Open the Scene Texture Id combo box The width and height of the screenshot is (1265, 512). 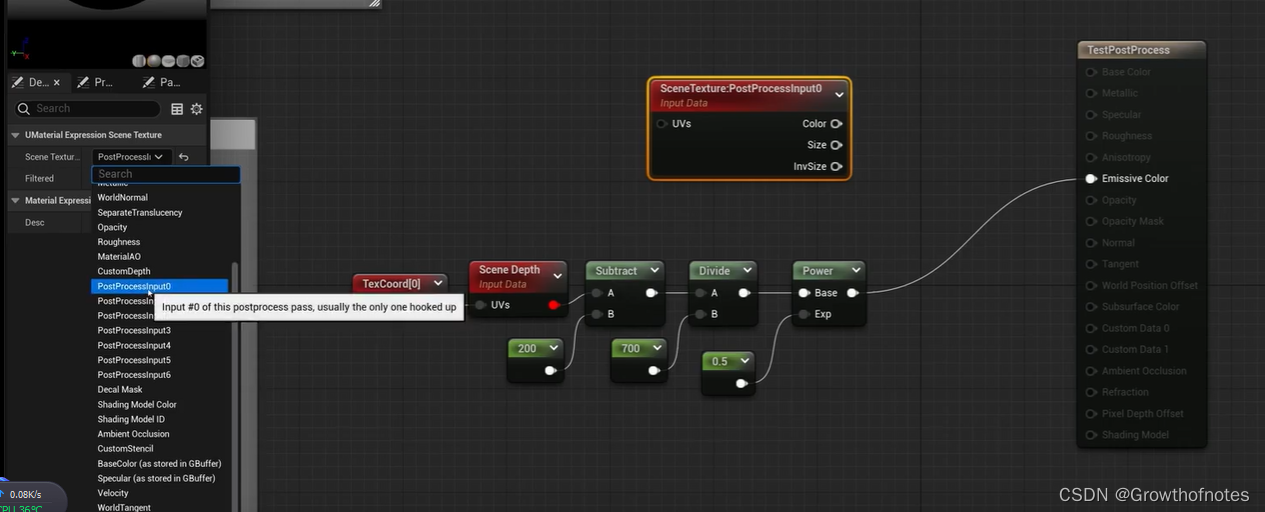click(x=131, y=157)
